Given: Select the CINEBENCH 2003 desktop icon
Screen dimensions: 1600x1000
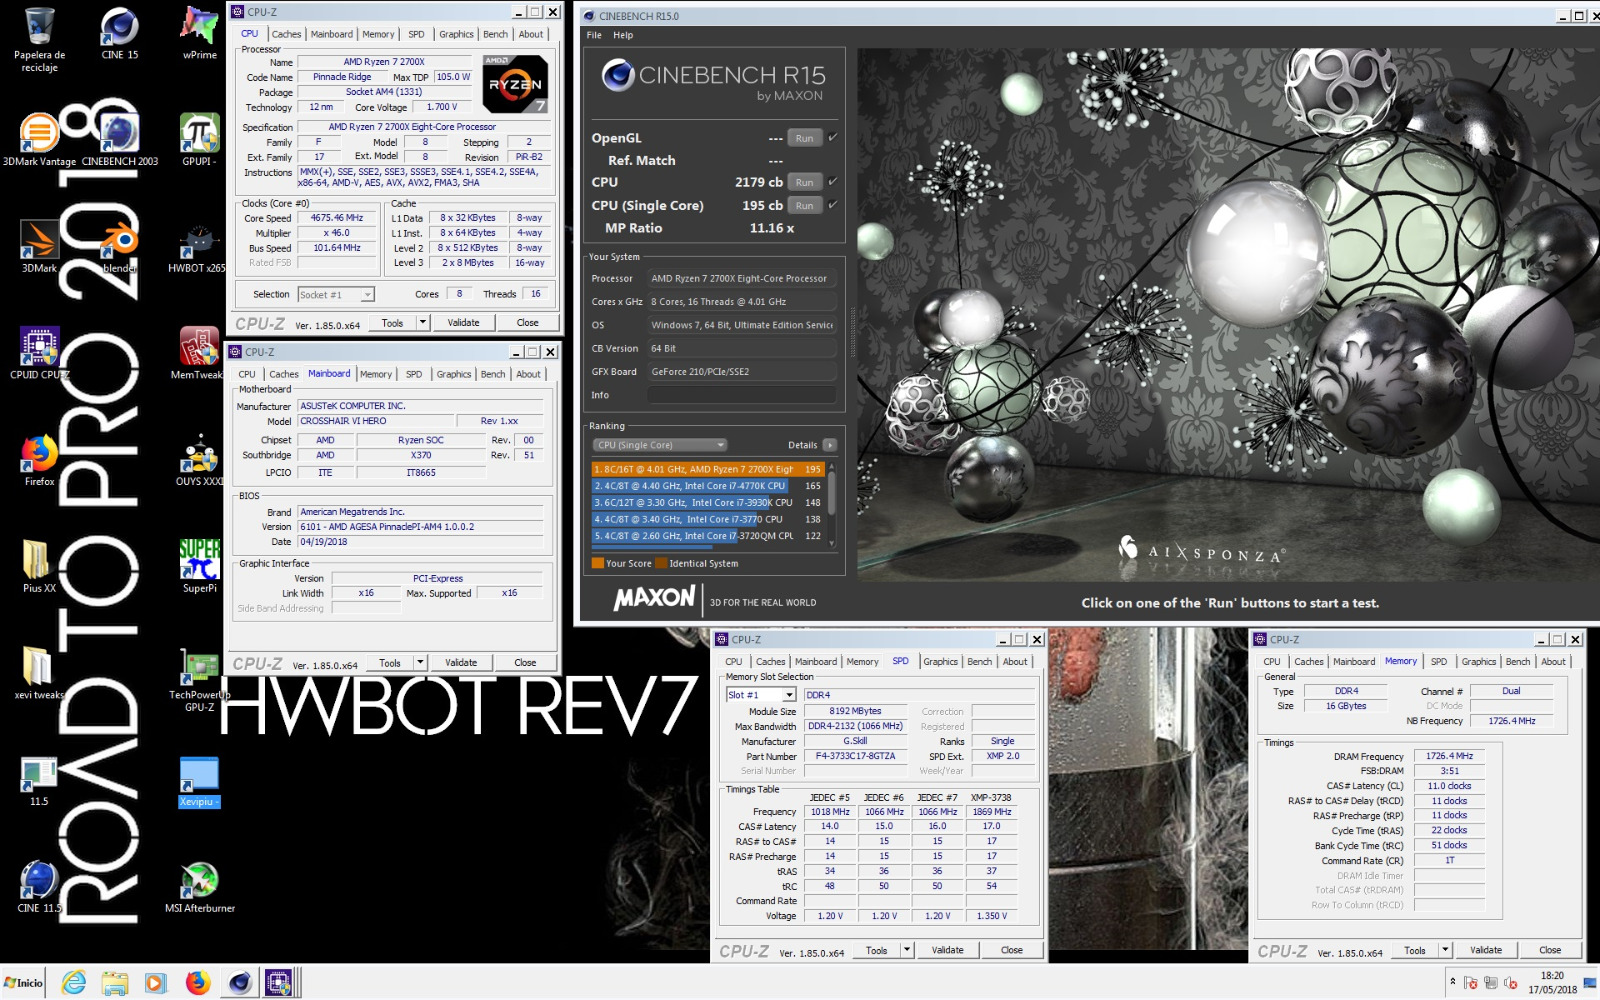Looking at the screenshot, I should click(x=119, y=139).
